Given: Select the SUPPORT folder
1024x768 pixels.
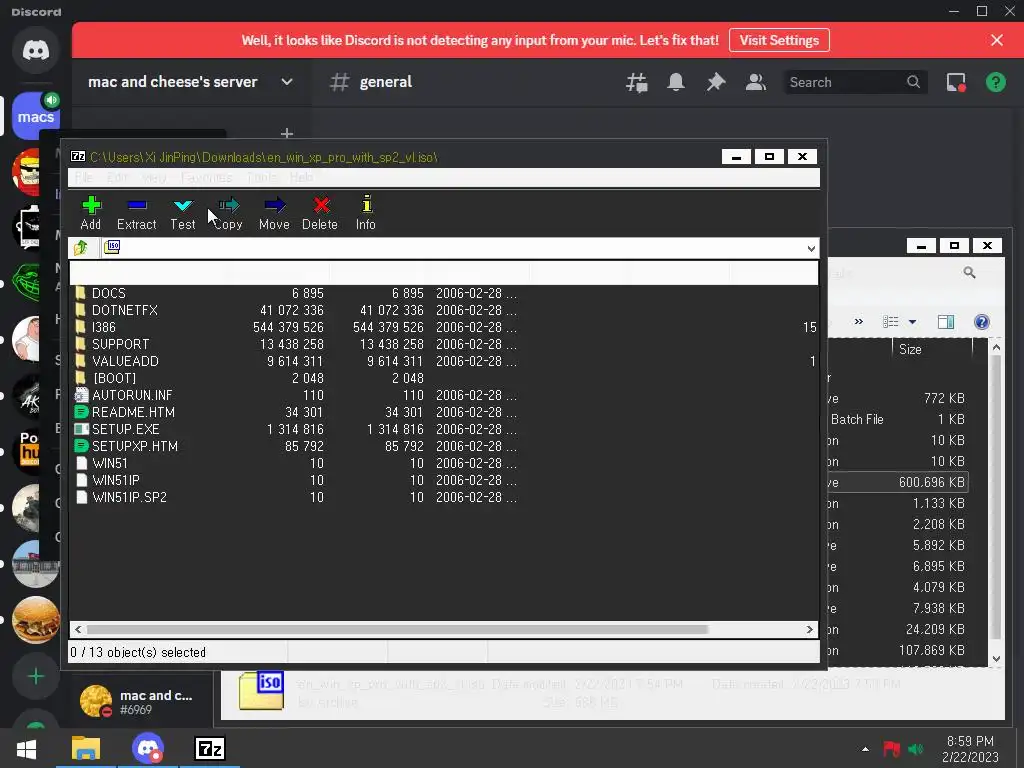Looking at the screenshot, I should pyautogui.click(x=120, y=344).
